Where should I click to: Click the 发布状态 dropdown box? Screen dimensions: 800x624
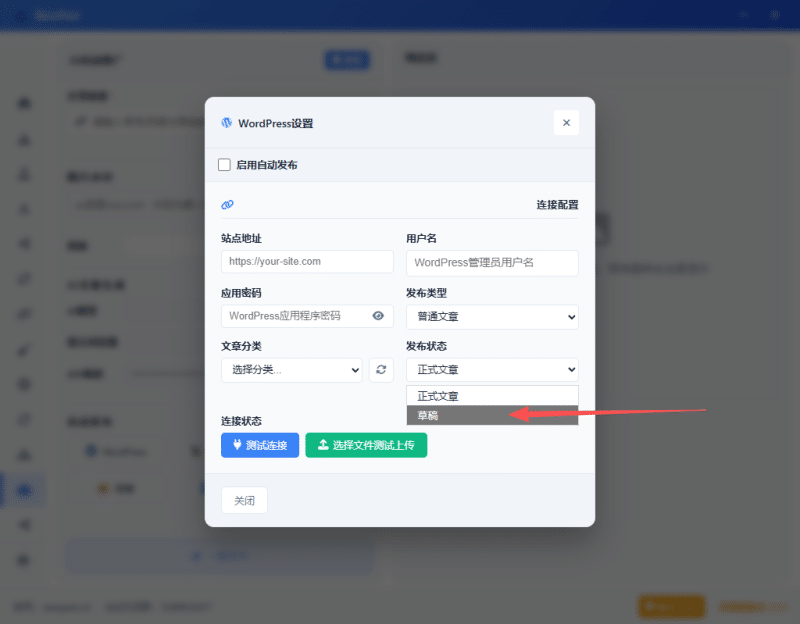coord(492,370)
